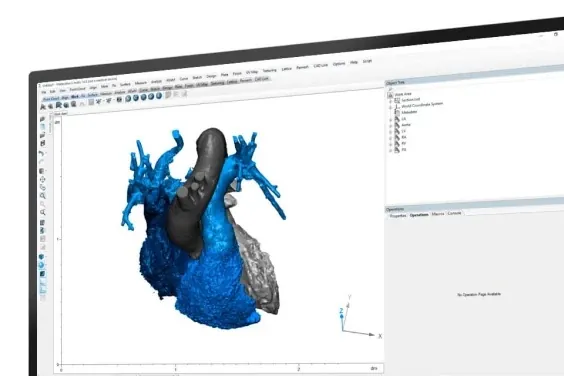Click the part icon next to RV

[397, 144]
